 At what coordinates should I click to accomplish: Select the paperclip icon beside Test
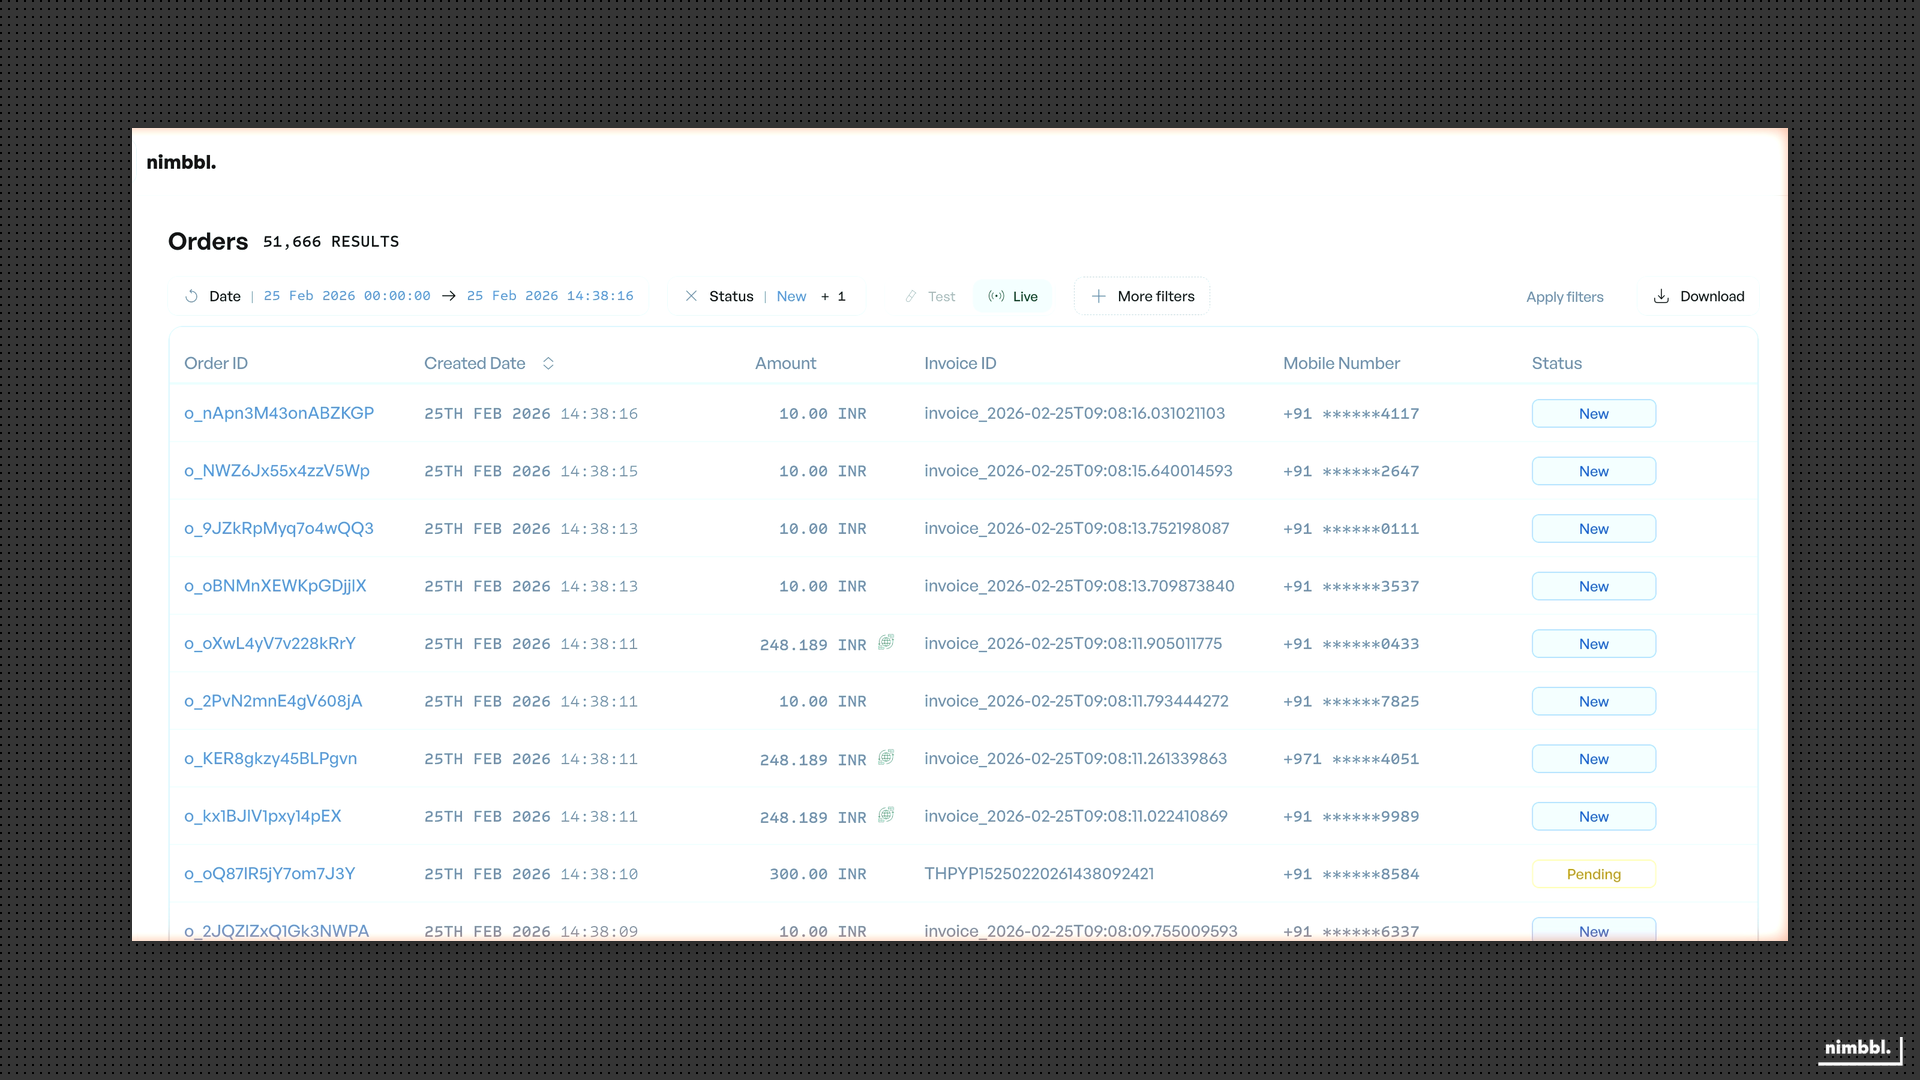coord(911,296)
